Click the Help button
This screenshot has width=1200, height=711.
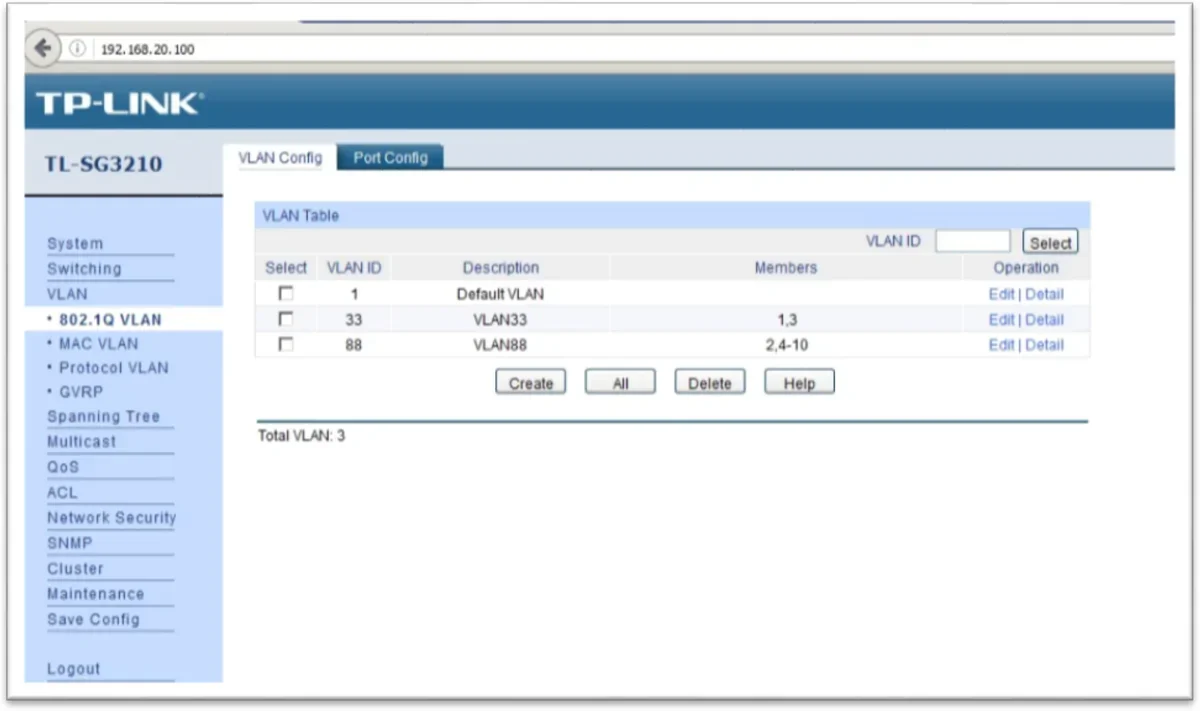pyautogui.click(x=799, y=383)
